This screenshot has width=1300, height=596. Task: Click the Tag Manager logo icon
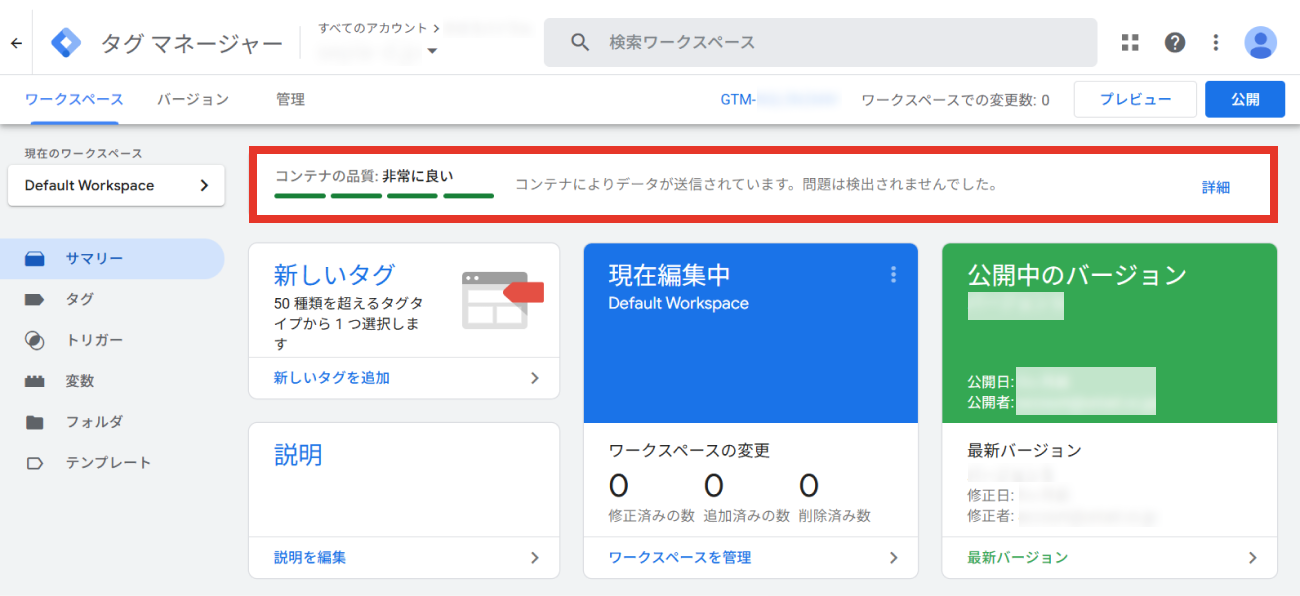[66, 43]
